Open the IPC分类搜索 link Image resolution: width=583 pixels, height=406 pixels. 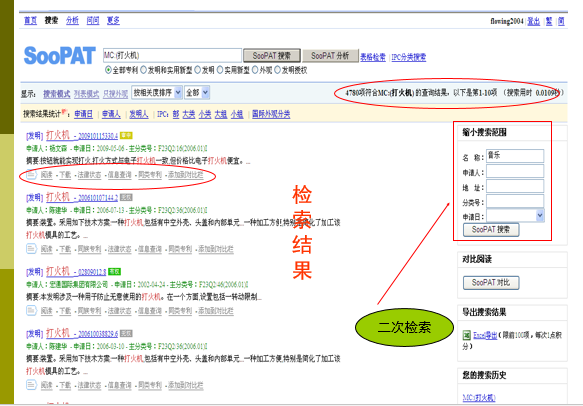tap(409, 57)
